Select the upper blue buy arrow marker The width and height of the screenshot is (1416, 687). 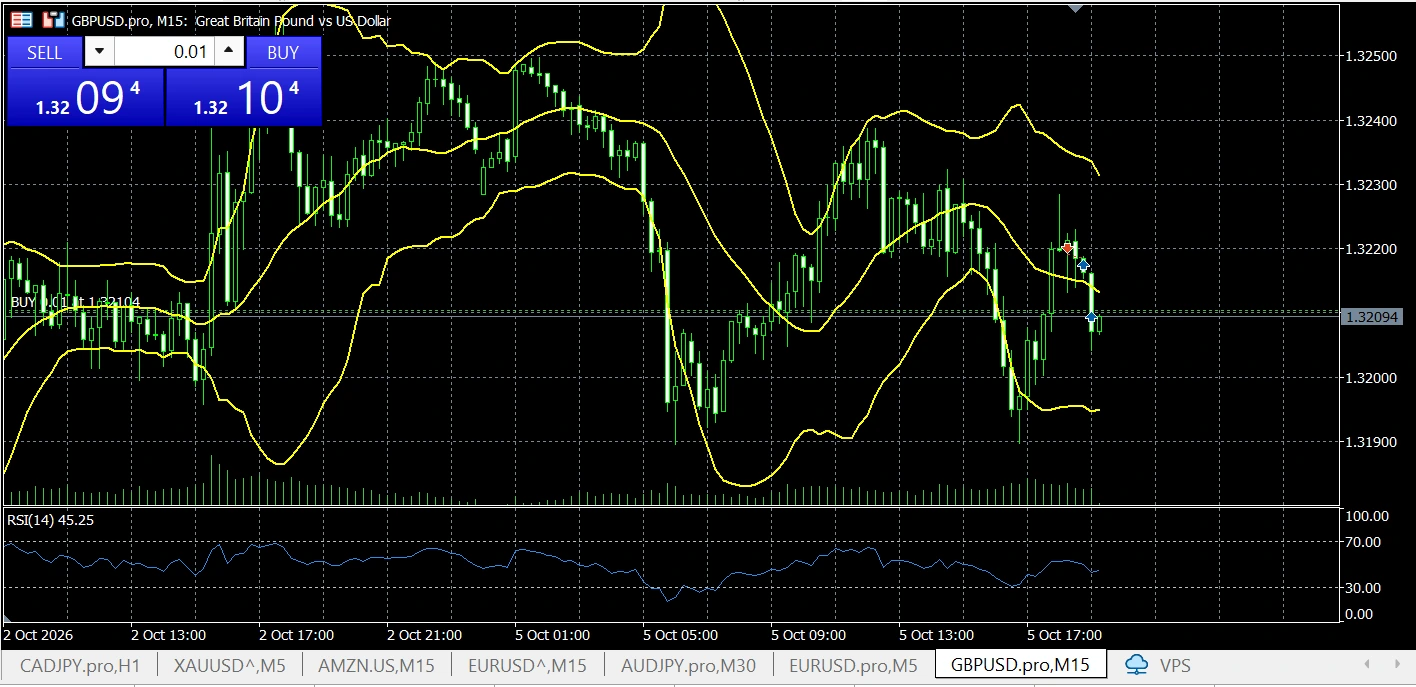1083,266
